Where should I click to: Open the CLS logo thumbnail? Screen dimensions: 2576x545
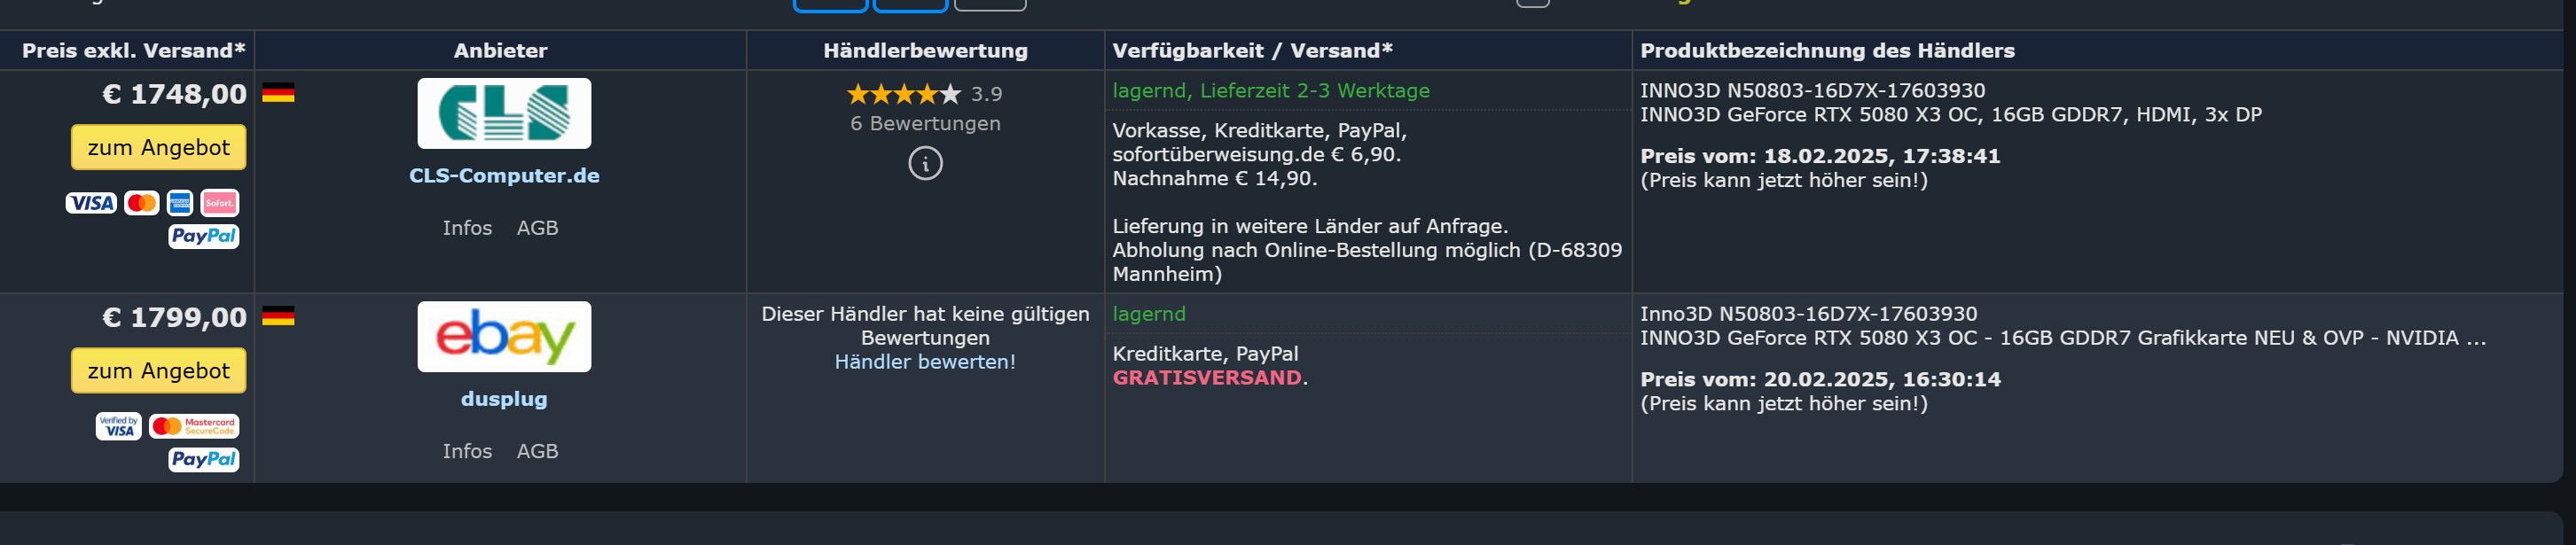504,113
